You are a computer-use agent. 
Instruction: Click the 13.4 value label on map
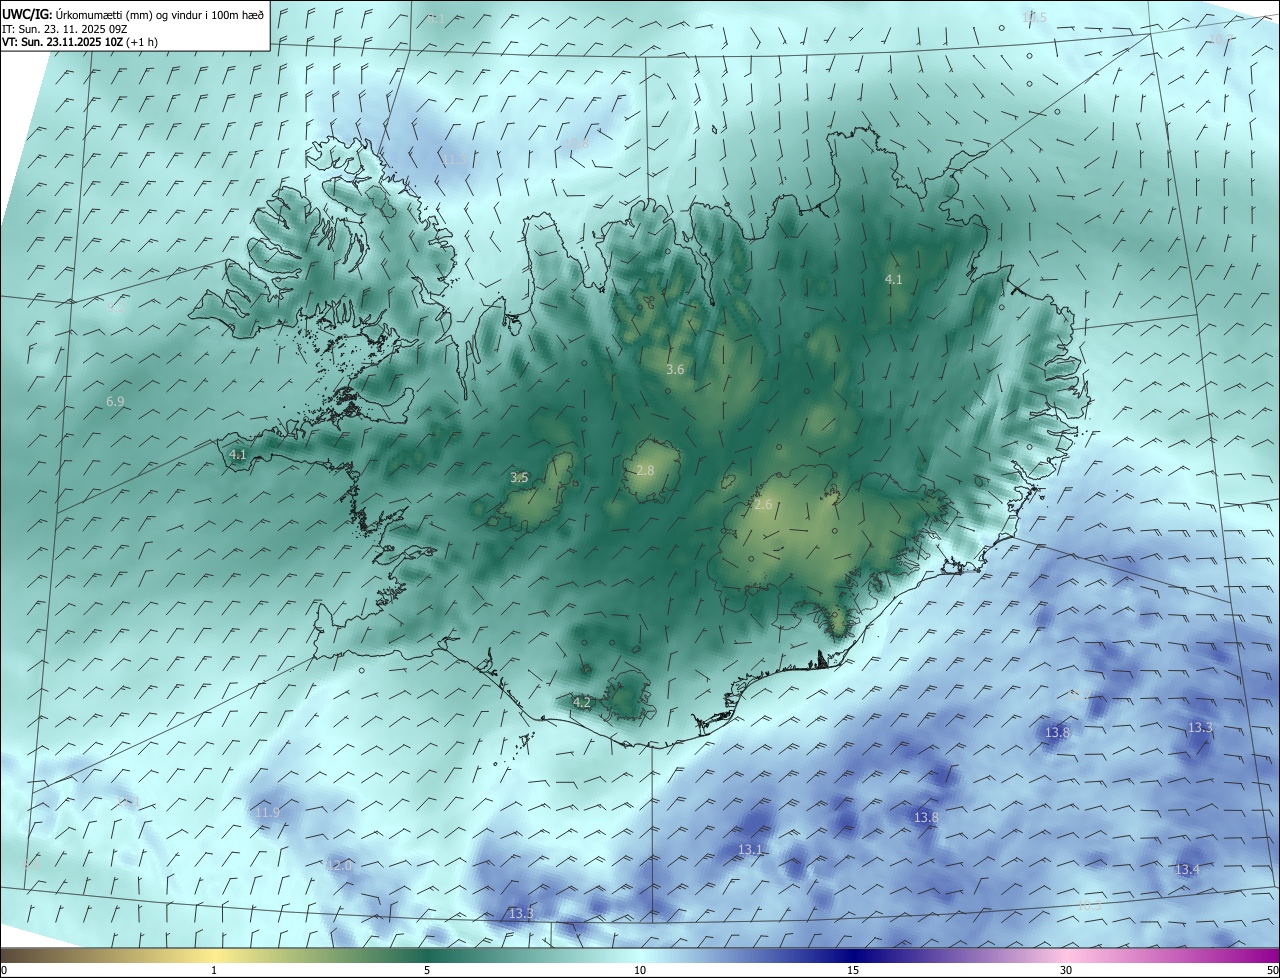coord(1187,869)
